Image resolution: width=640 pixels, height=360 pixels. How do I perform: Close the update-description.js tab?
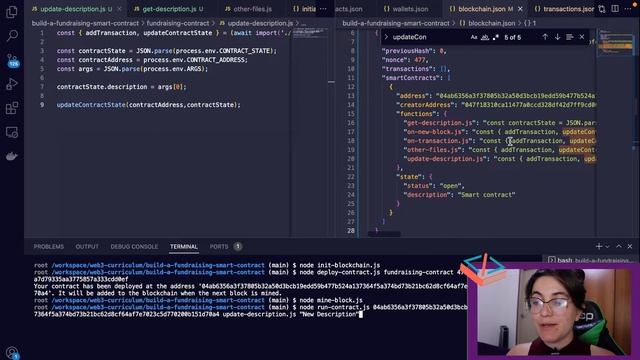point(119,9)
